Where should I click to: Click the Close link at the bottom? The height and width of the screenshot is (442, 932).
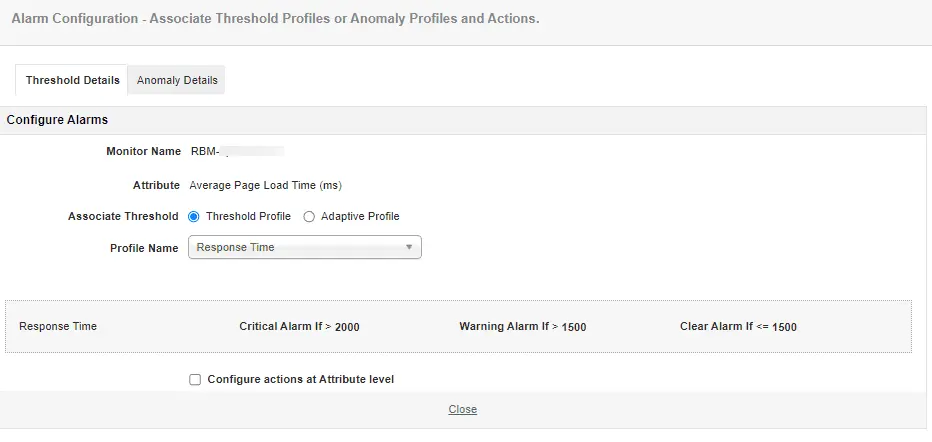pyautogui.click(x=462, y=409)
